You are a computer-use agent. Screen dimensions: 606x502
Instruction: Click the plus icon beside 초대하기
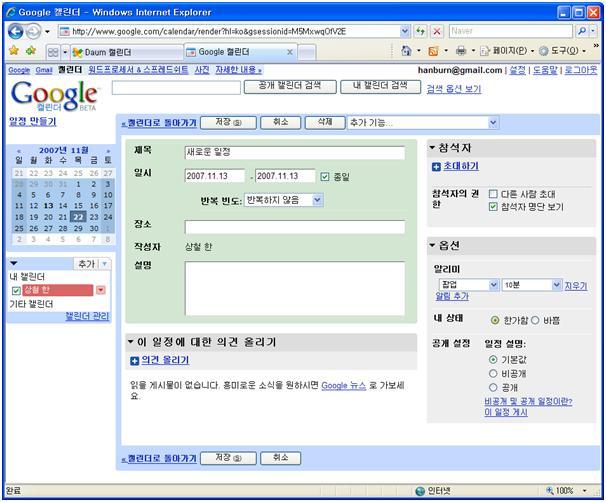coord(436,167)
